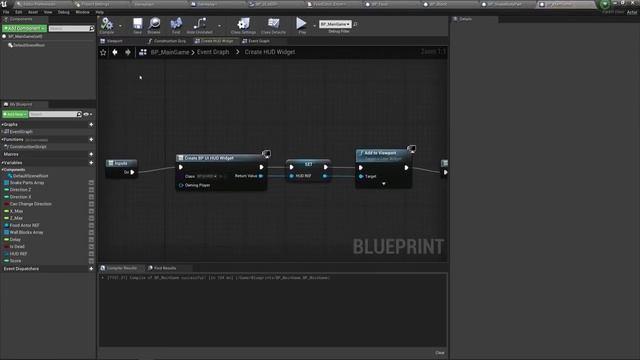640x360 pixels.
Task: Click the Return Value output pin
Action: (261, 176)
